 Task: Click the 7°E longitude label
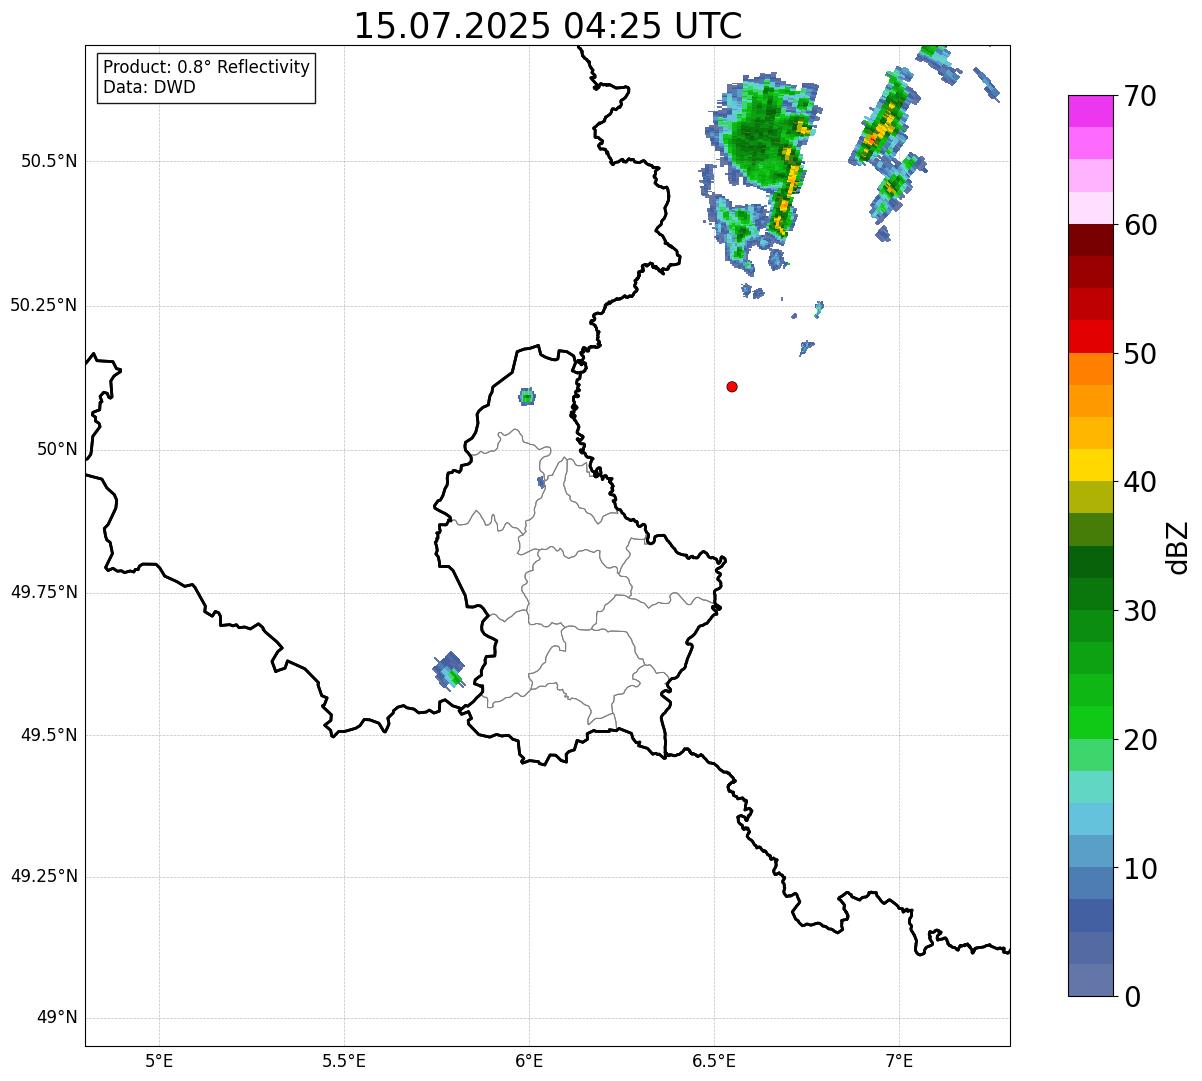(899, 1060)
